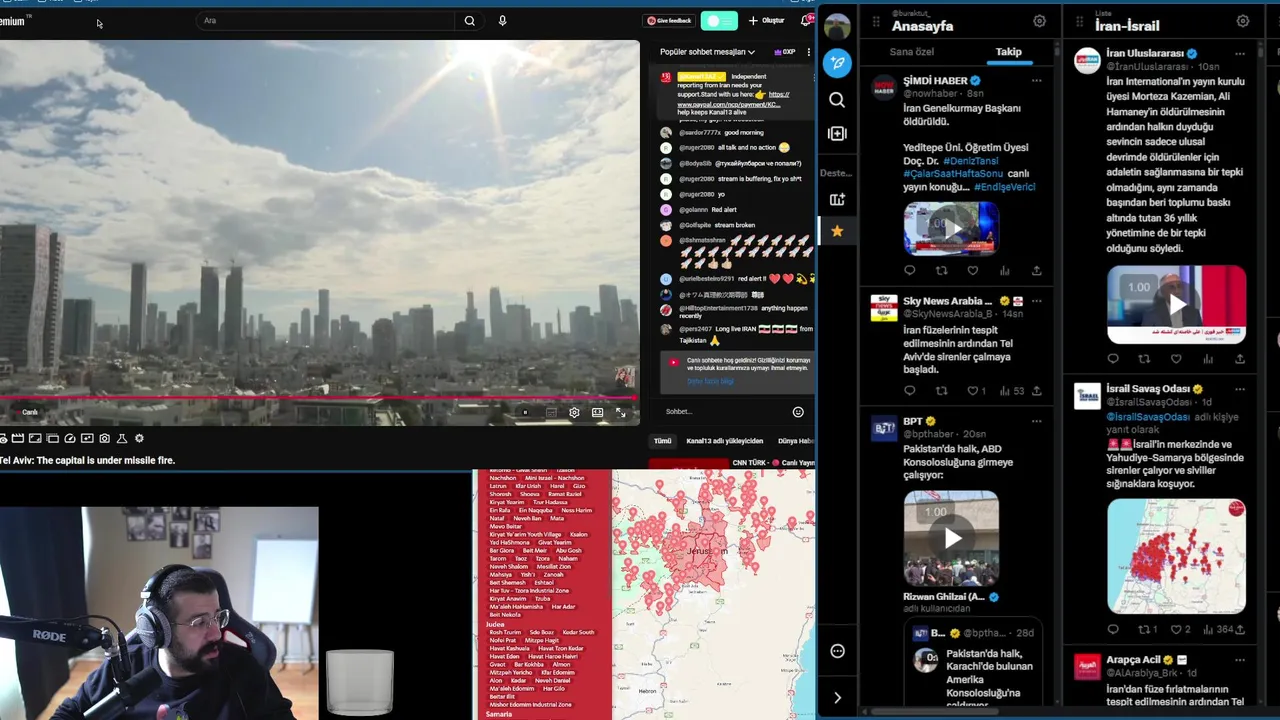Select the Takip tab
The height and width of the screenshot is (720, 1280).
pyautogui.click(x=1008, y=52)
